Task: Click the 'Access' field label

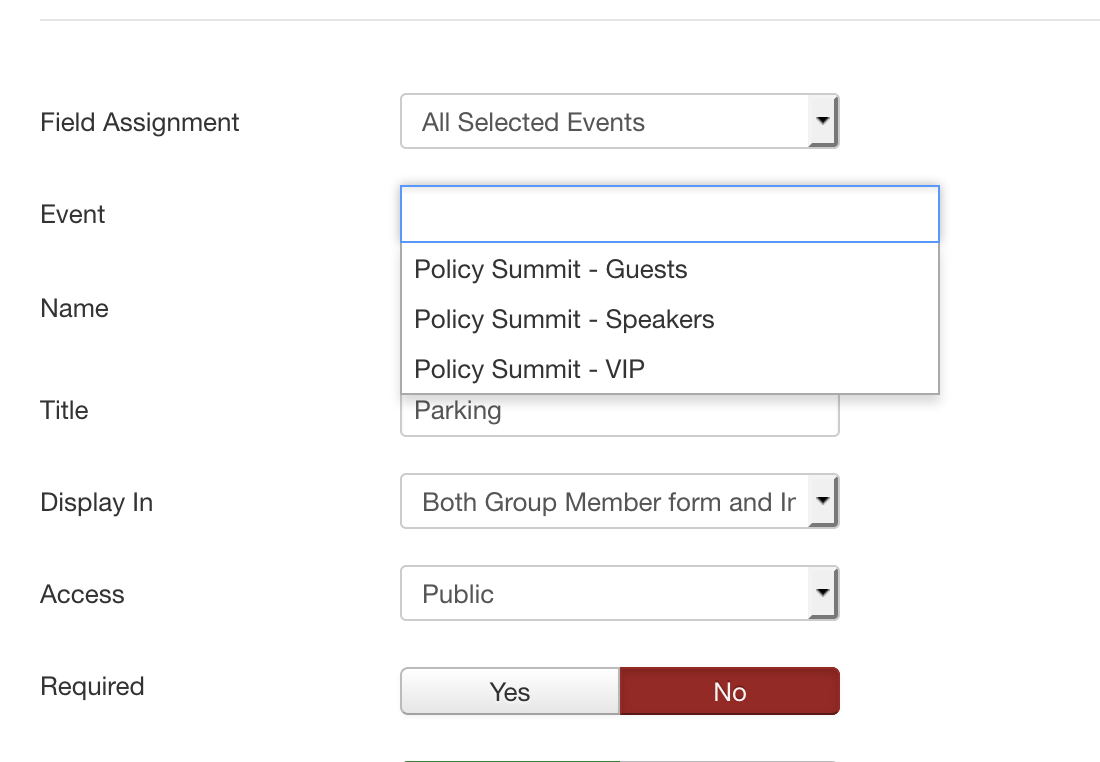Action: tap(83, 595)
